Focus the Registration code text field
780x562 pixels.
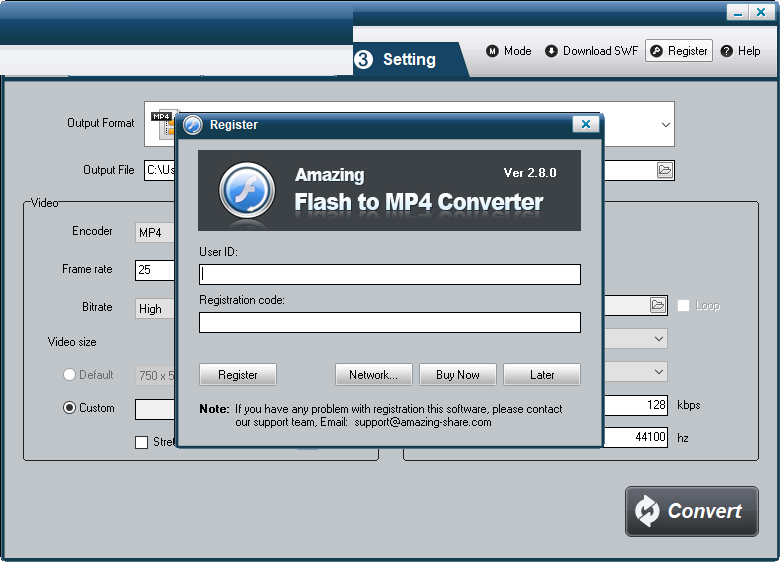tap(389, 322)
